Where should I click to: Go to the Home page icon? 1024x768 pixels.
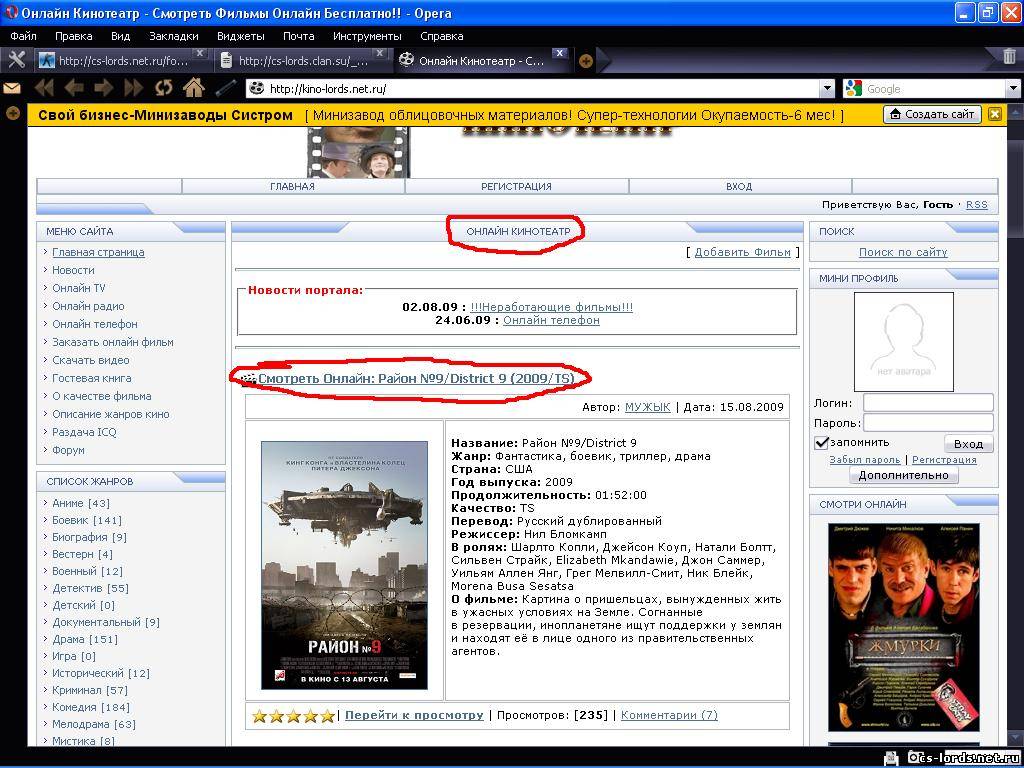(194, 88)
